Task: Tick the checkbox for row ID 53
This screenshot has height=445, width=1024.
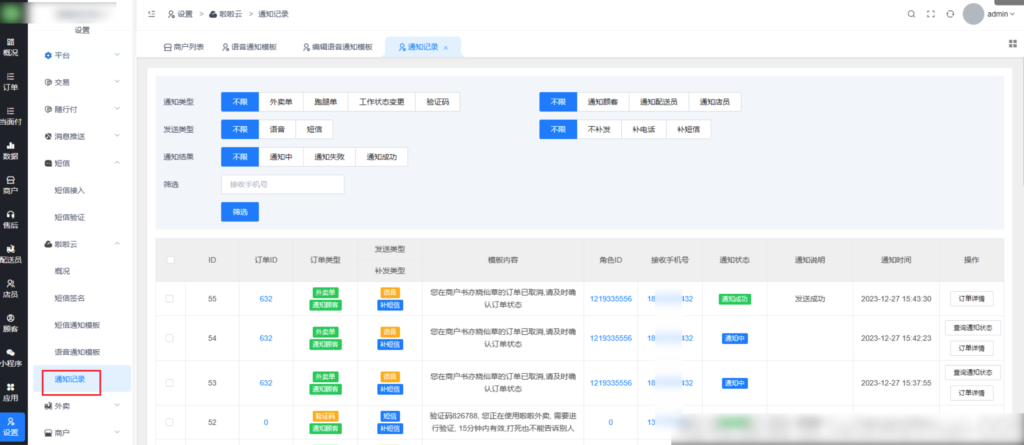Action: click(170, 383)
